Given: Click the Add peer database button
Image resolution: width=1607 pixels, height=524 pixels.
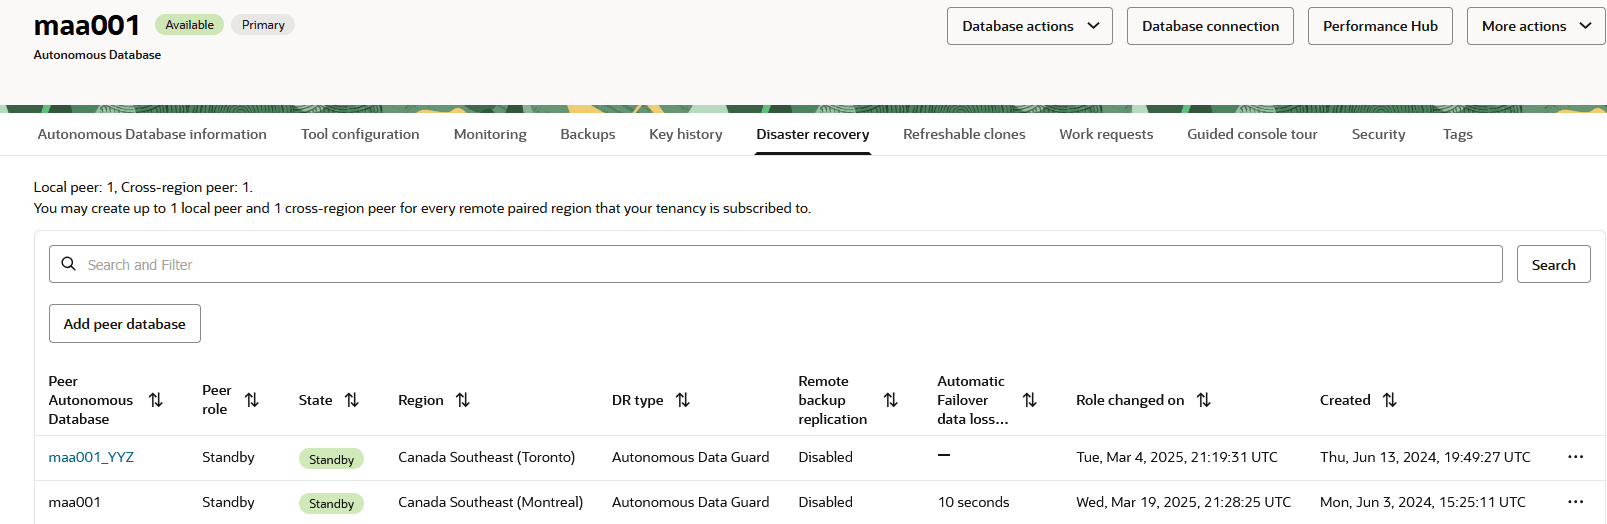Looking at the screenshot, I should [125, 324].
